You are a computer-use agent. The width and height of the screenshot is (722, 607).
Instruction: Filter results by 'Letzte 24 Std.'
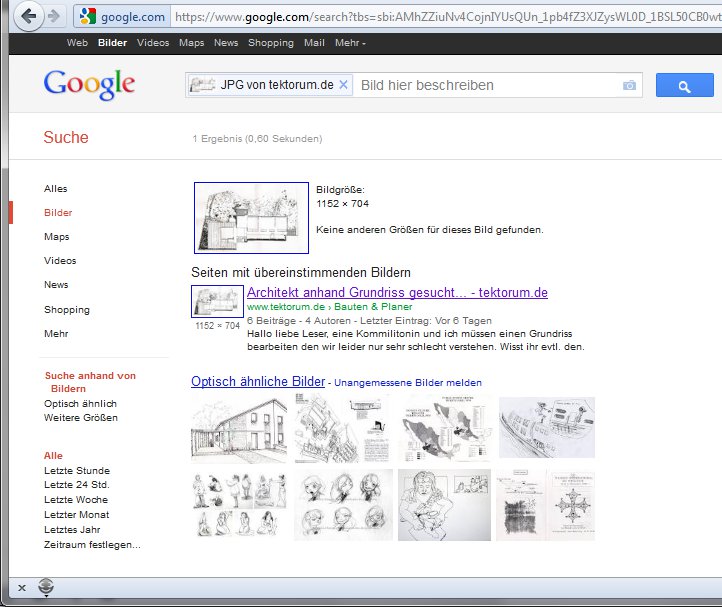click(77, 484)
